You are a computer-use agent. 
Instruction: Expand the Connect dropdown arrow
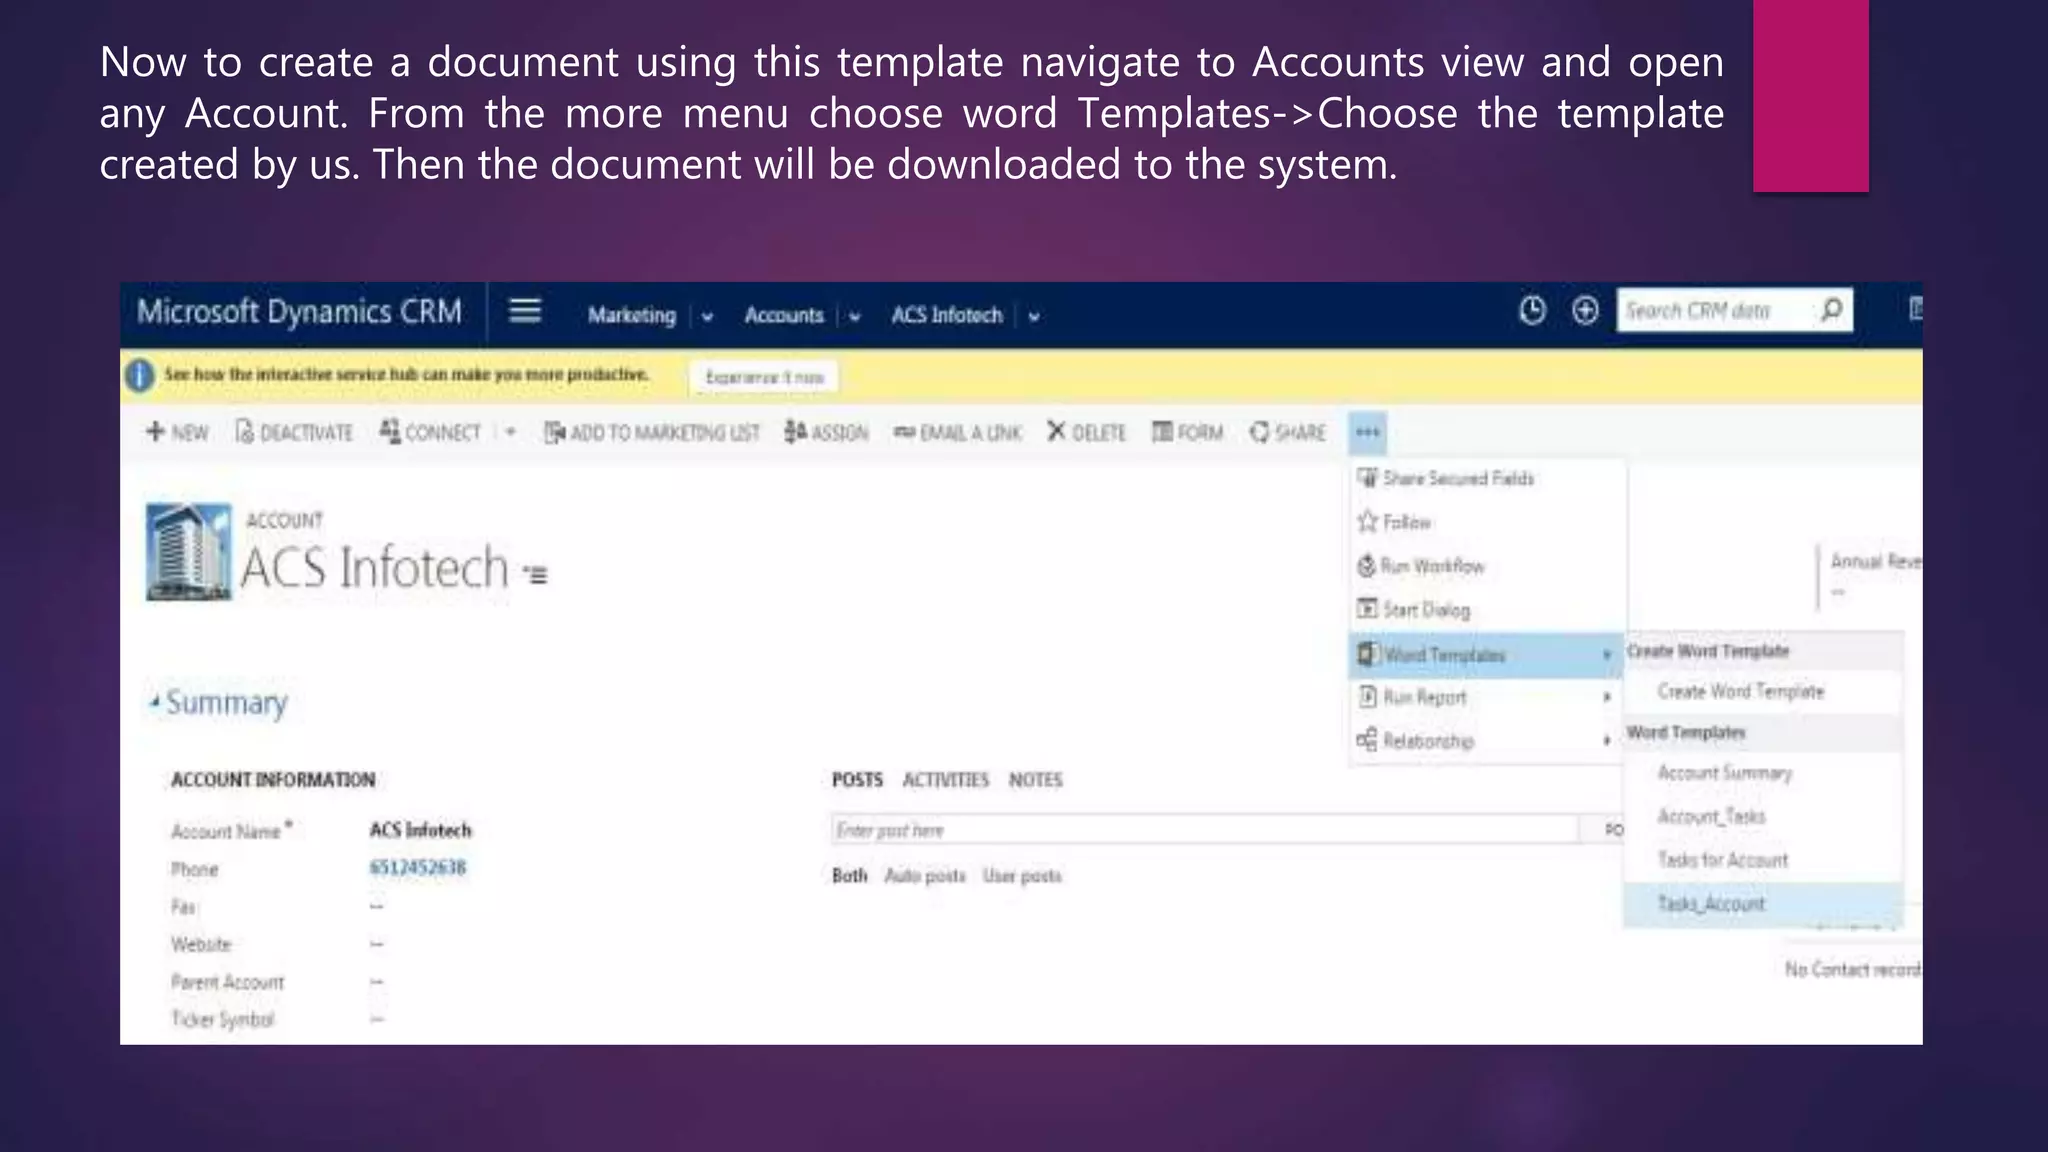click(510, 432)
